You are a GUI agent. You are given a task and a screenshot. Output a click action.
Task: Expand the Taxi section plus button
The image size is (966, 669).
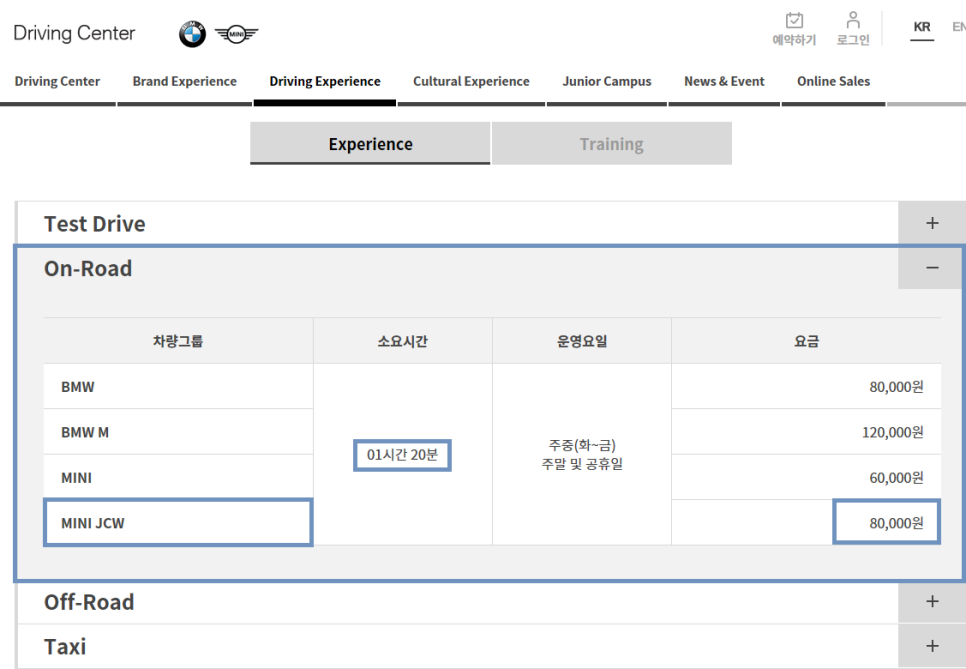click(x=932, y=646)
